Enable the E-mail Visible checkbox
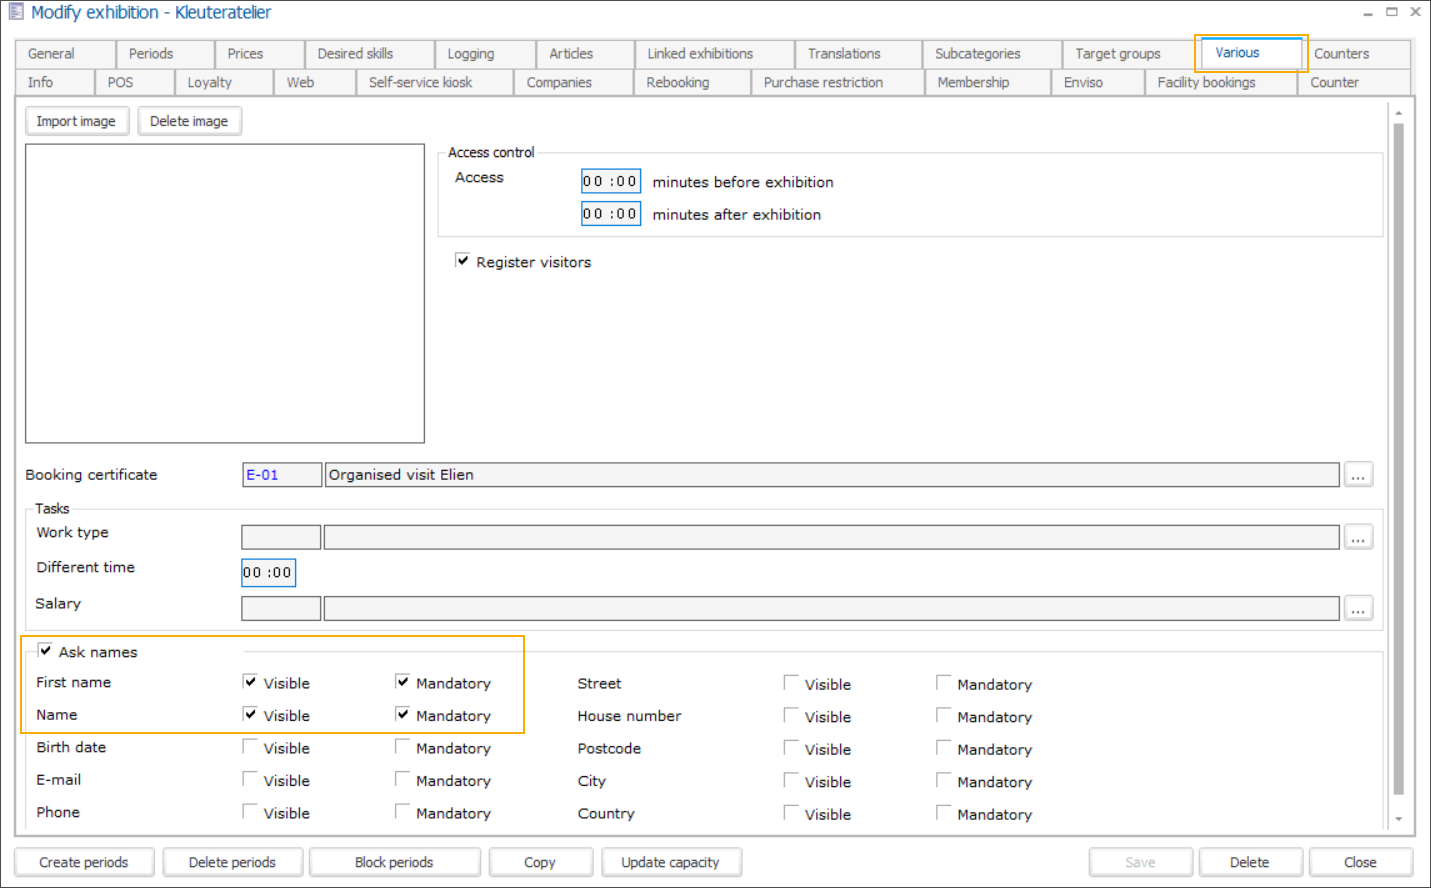The width and height of the screenshot is (1431, 888). [250, 780]
